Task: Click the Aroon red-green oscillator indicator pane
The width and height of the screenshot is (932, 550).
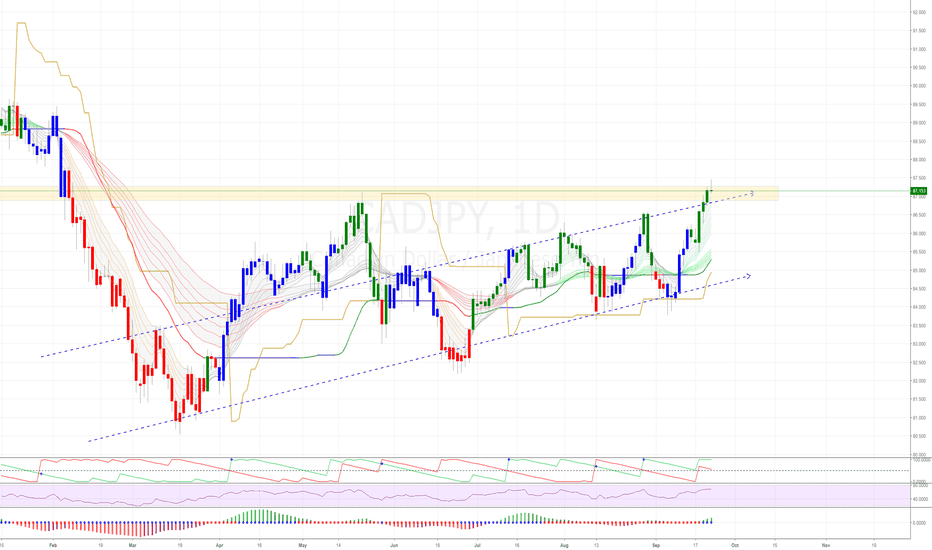Action: tap(455, 470)
